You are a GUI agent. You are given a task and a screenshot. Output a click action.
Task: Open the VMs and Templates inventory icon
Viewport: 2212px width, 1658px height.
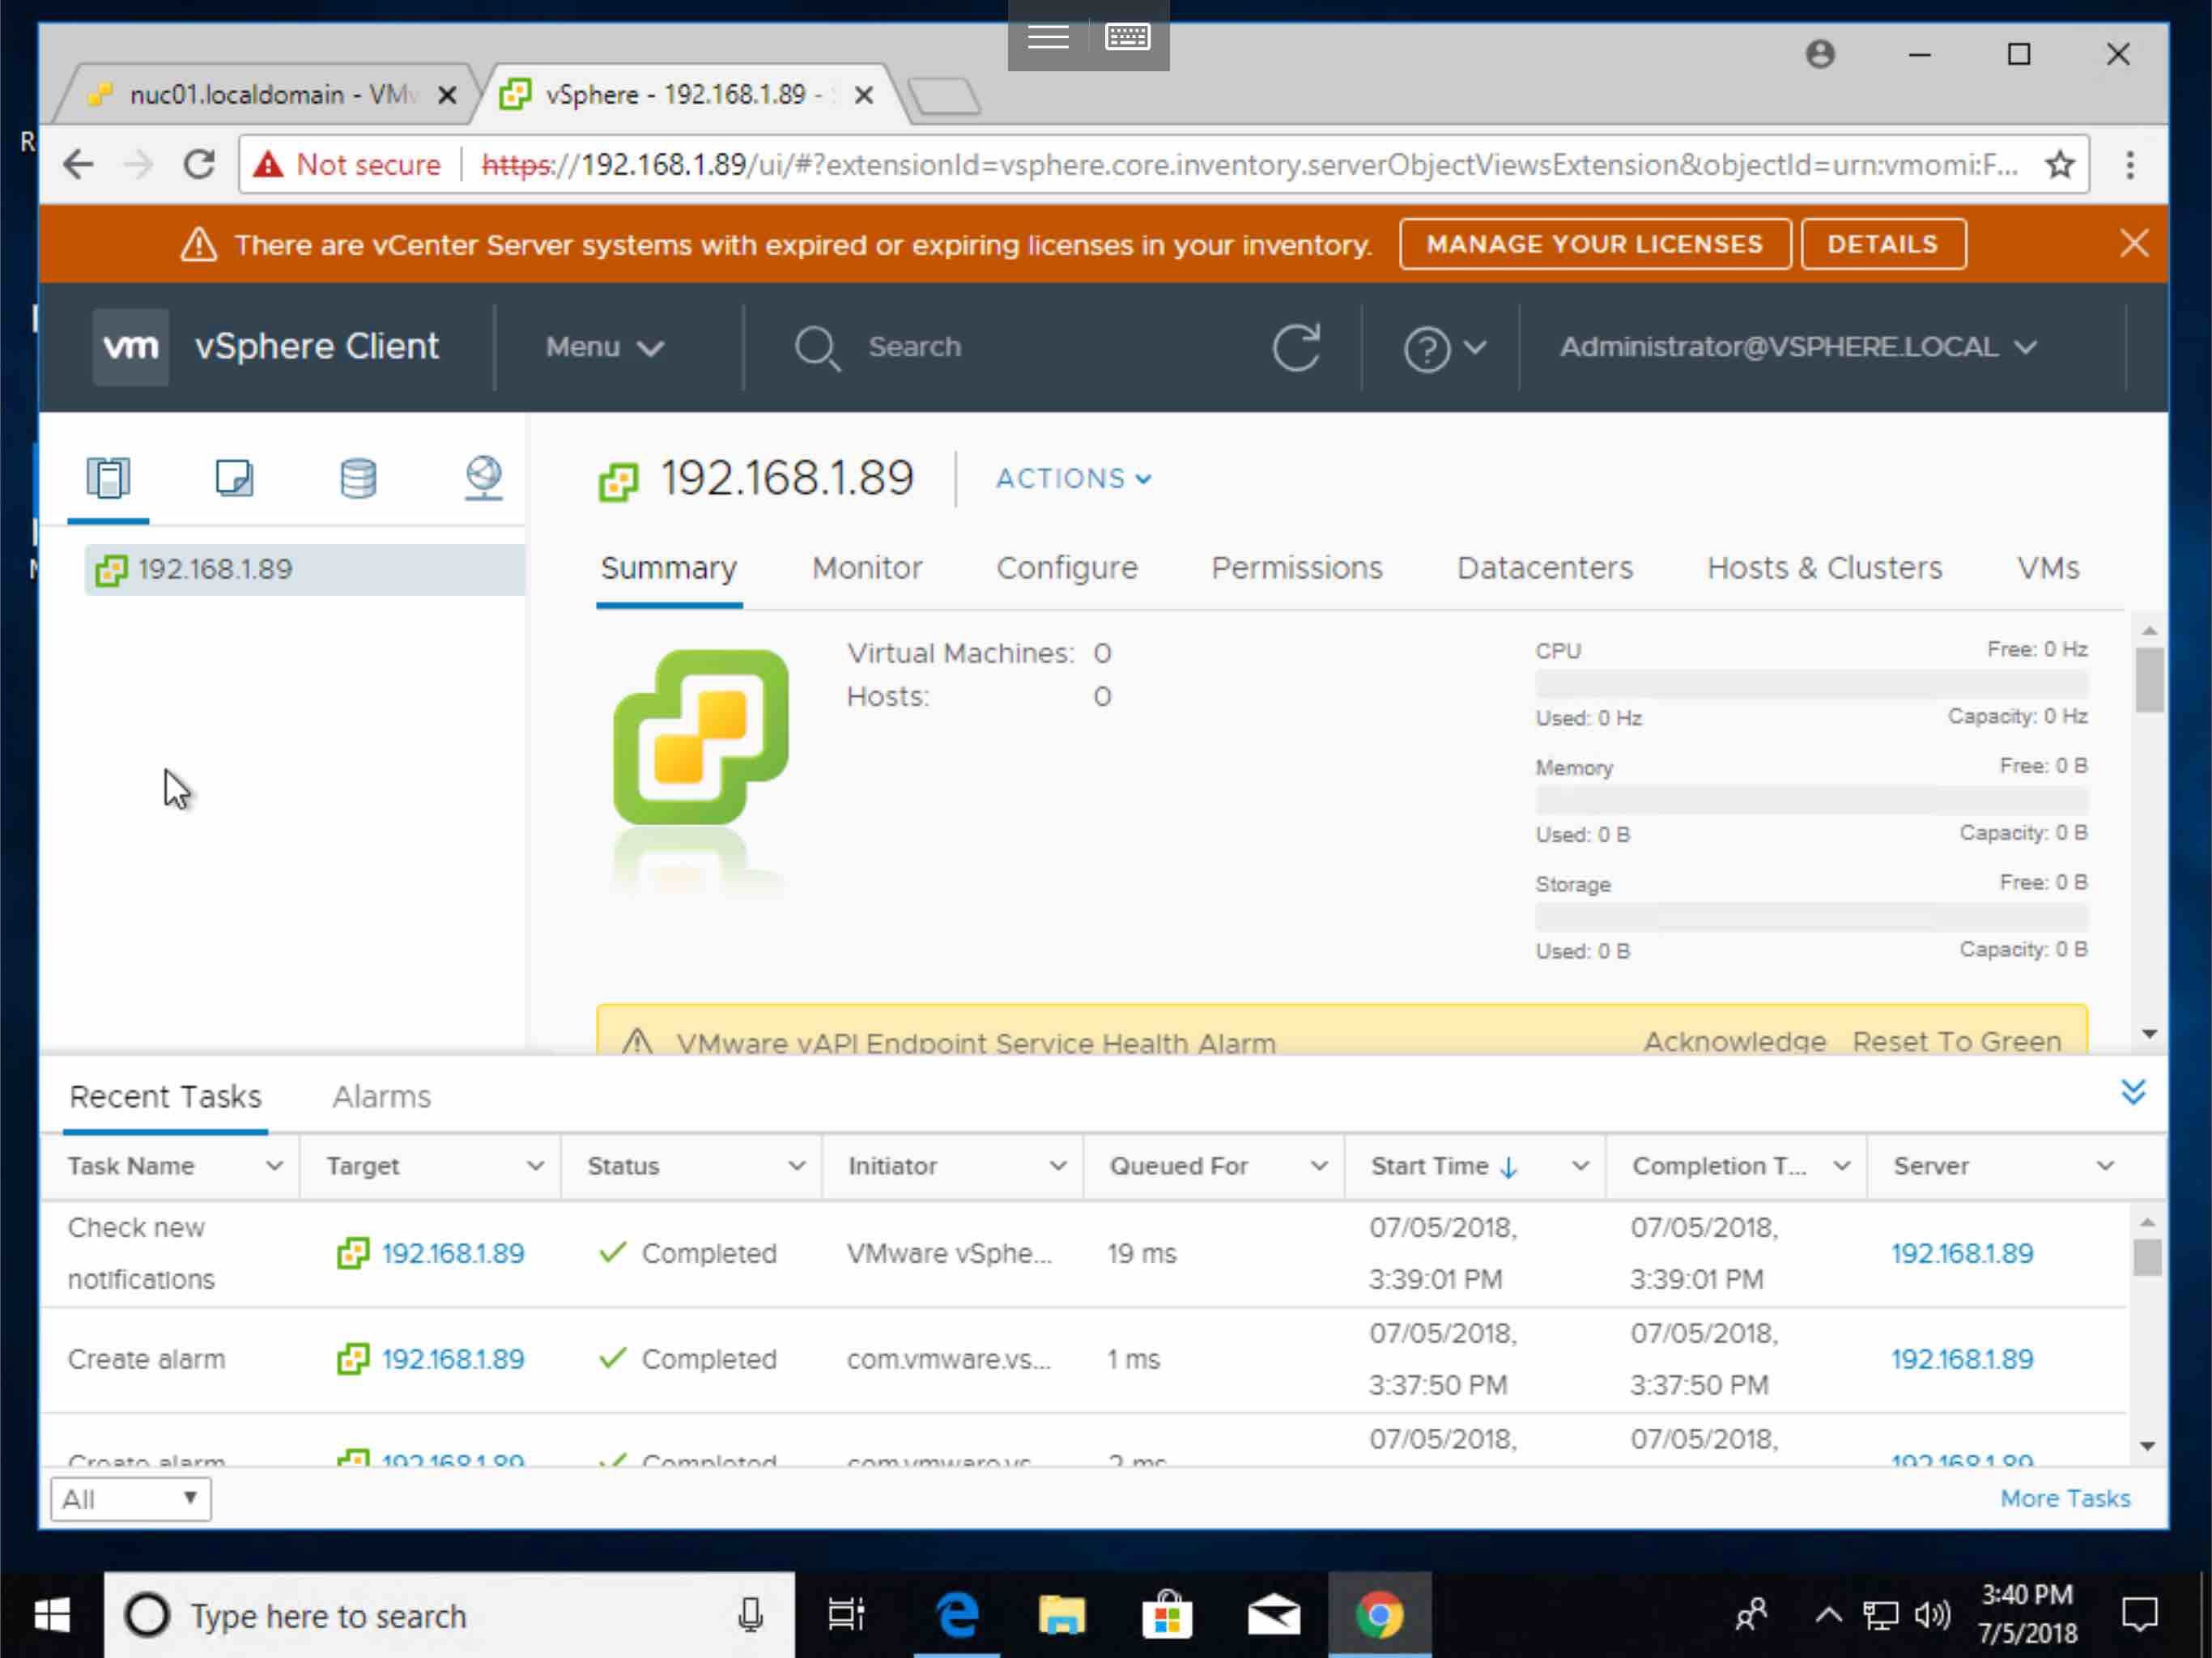234,477
